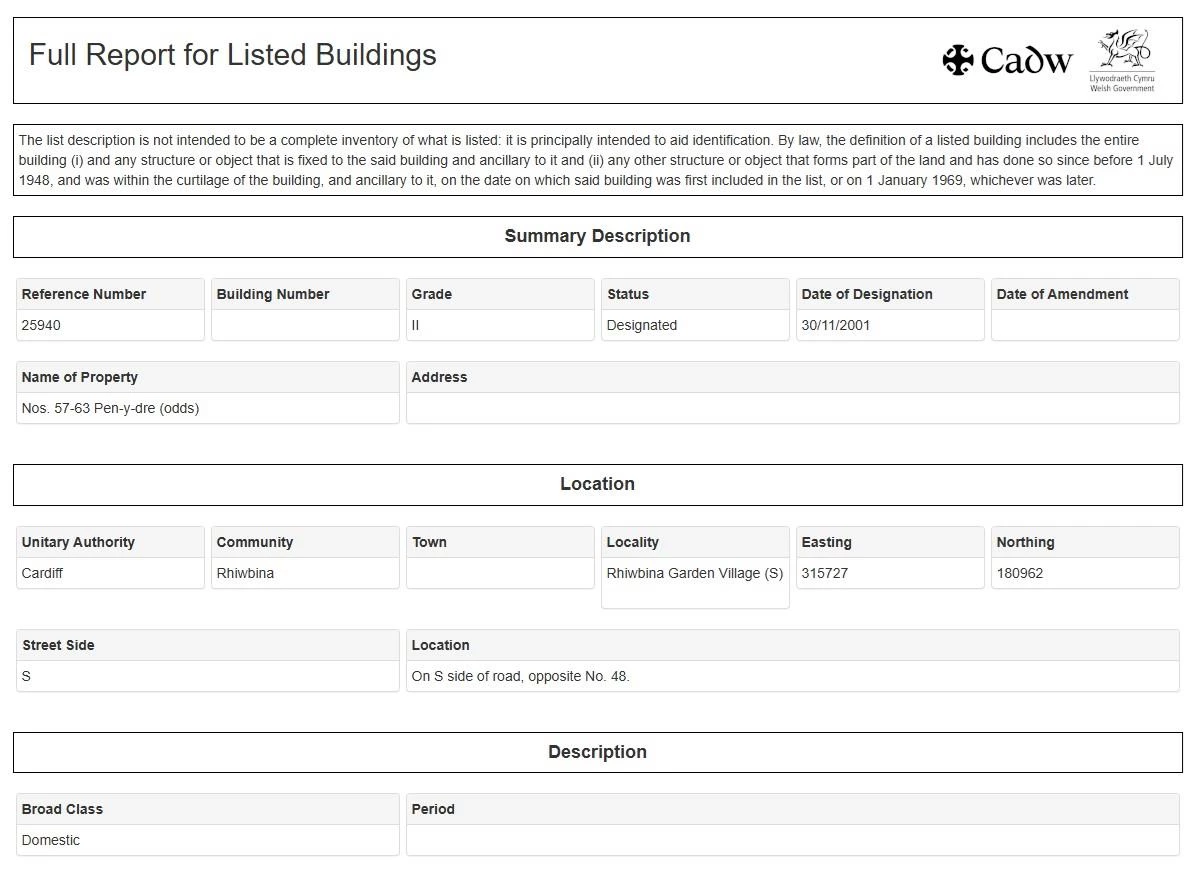Image resolution: width=1200 pixels, height=869 pixels.
Task: Click the empty Building Number field
Action: (305, 325)
